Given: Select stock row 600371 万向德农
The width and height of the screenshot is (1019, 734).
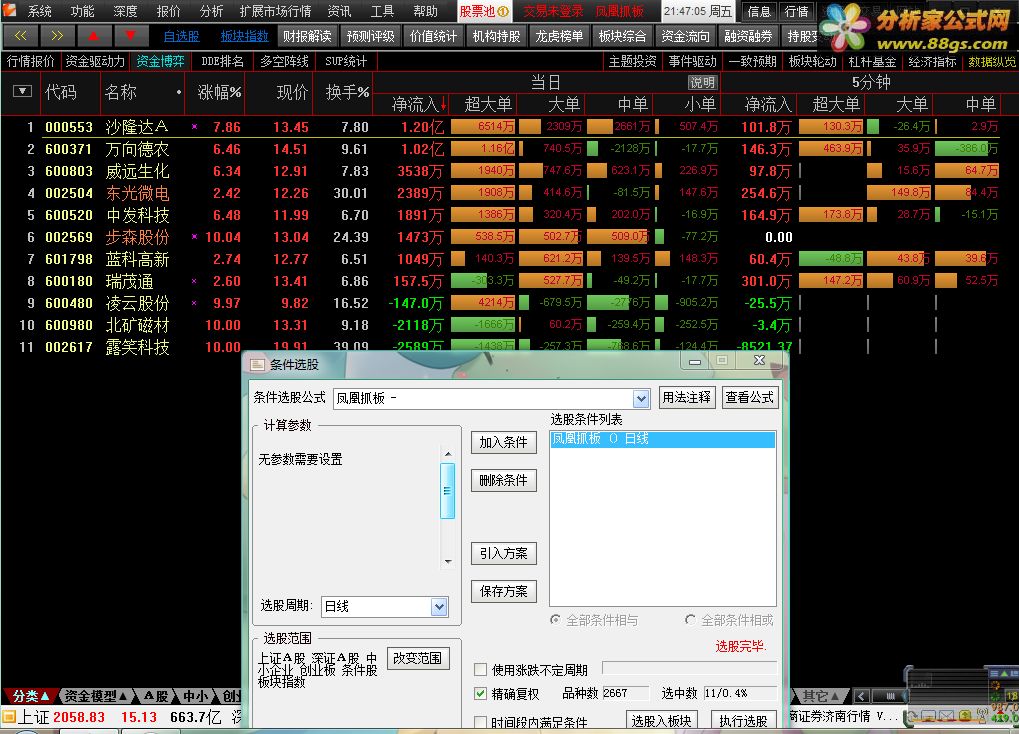Looking at the screenshot, I should (510, 149).
